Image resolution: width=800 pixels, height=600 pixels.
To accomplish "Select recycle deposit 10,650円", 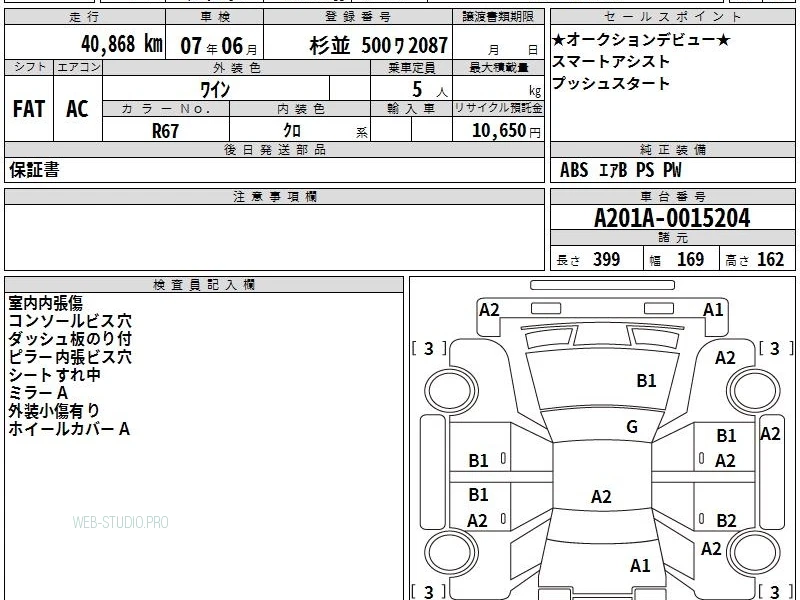I will [x=506, y=131].
